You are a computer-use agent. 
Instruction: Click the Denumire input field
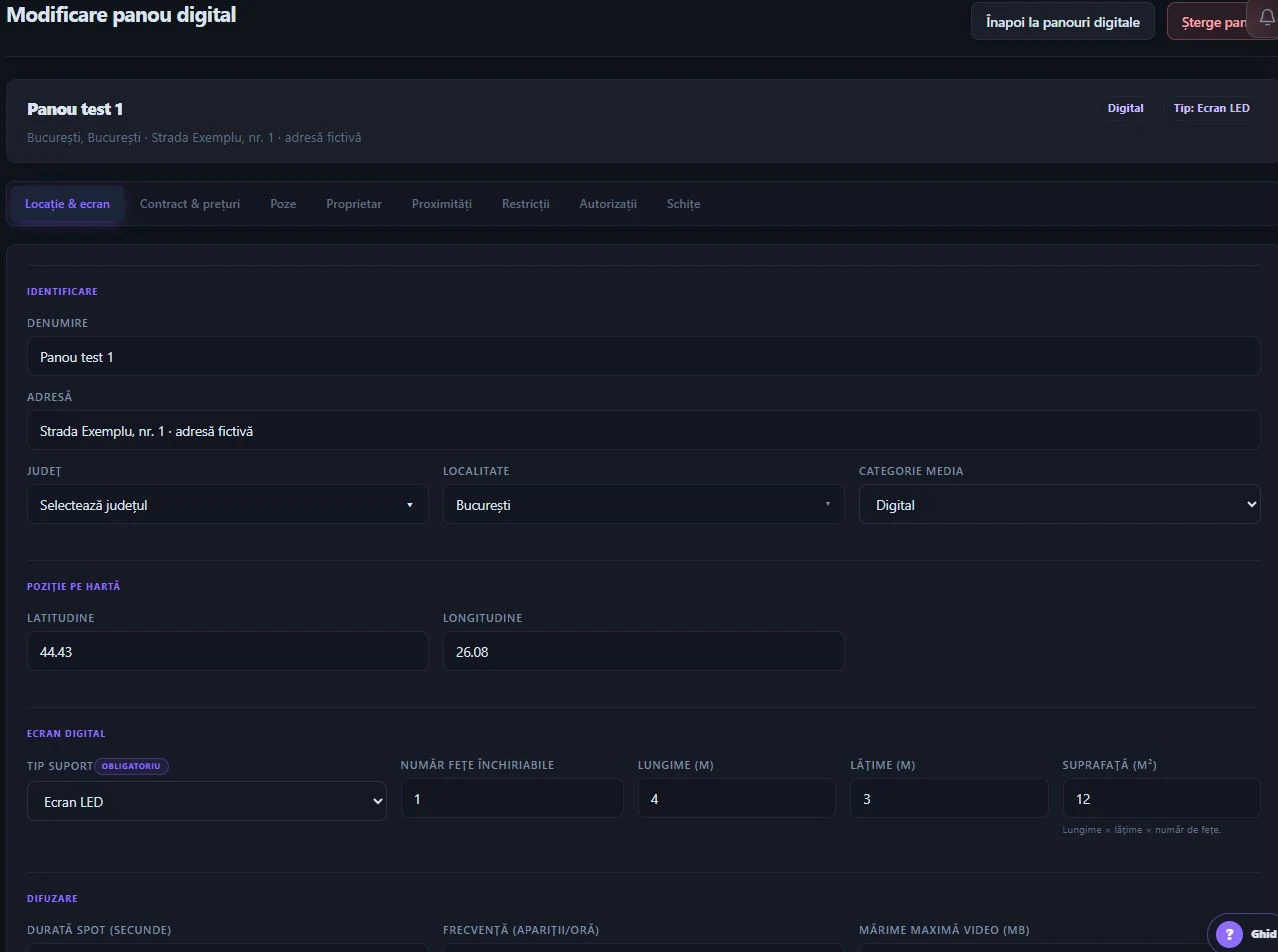coord(643,356)
